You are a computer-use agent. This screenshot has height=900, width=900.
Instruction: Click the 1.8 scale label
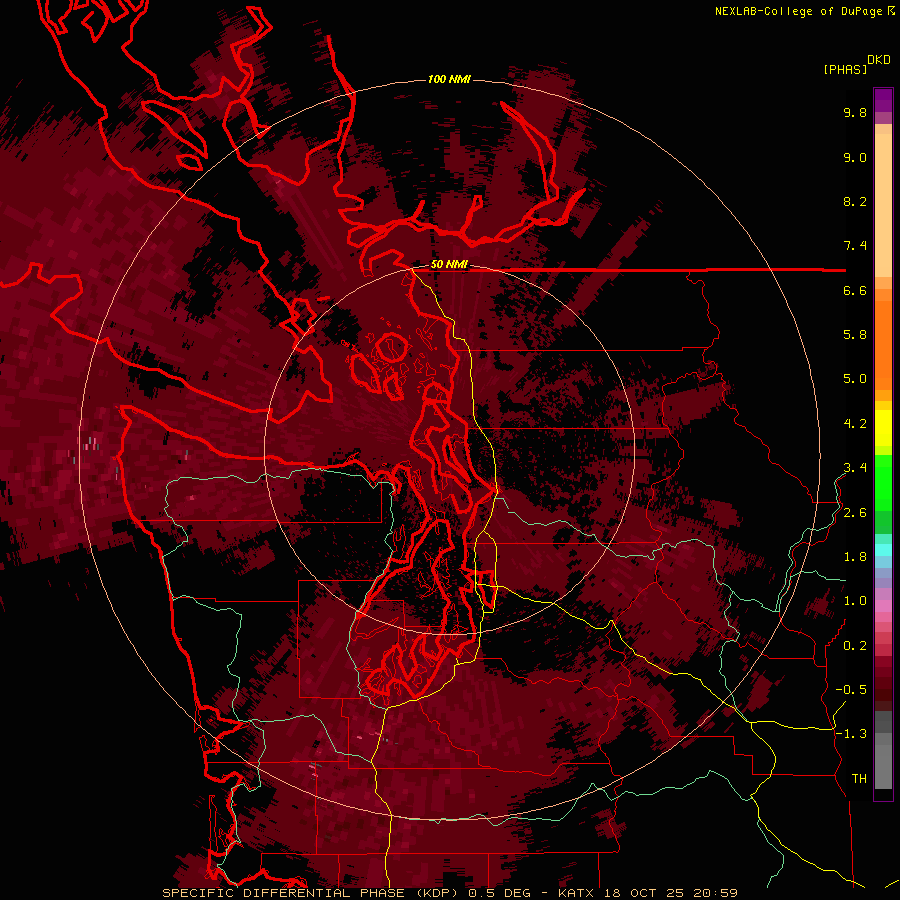tap(855, 557)
